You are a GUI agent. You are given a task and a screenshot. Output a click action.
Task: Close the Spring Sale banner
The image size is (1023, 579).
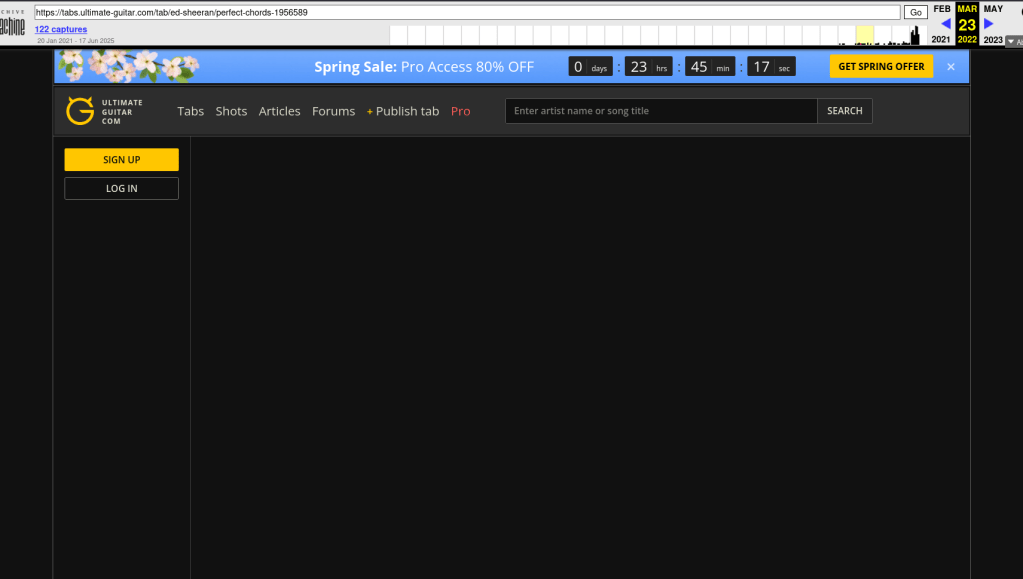pyautogui.click(x=950, y=67)
